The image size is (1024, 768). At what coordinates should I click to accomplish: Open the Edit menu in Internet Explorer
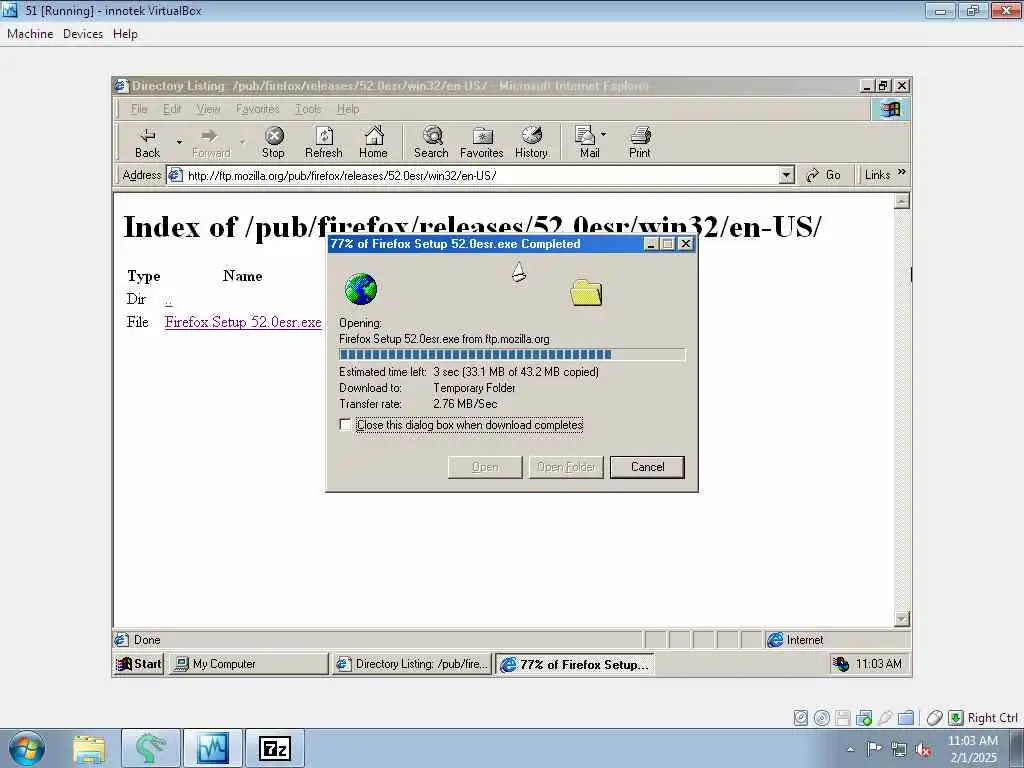point(172,109)
